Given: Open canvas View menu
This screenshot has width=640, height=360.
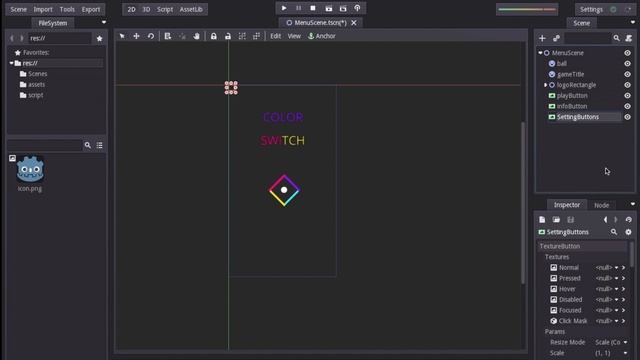Looking at the screenshot, I should coord(294,36).
